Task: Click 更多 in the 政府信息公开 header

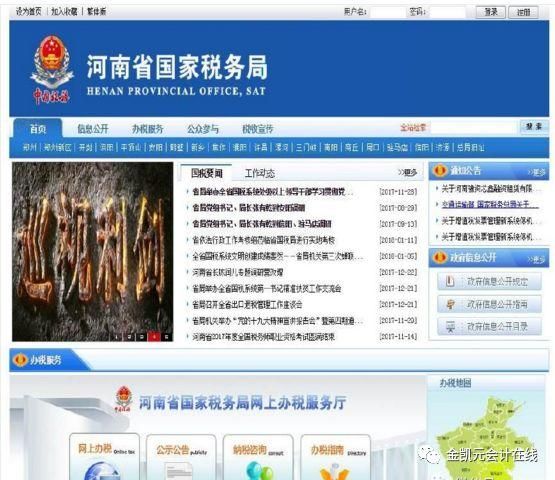Action: (x=537, y=259)
